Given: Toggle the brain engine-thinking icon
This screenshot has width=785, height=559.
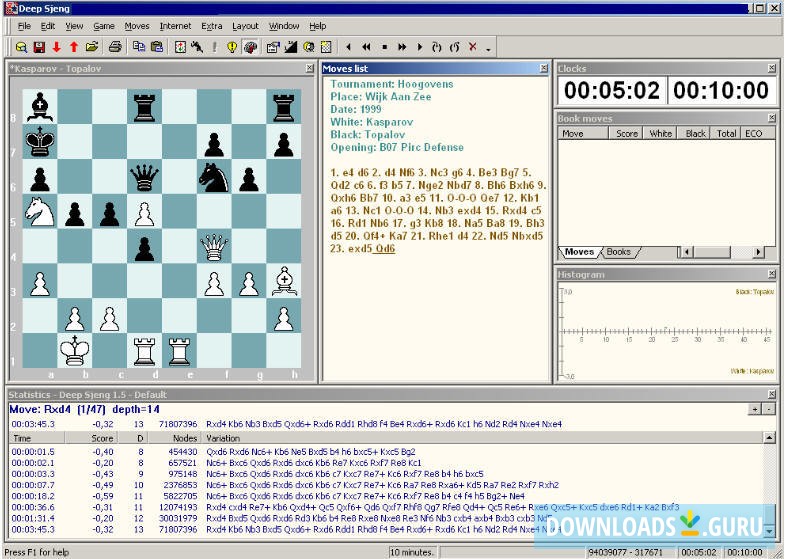Looking at the screenshot, I should [250, 46].
